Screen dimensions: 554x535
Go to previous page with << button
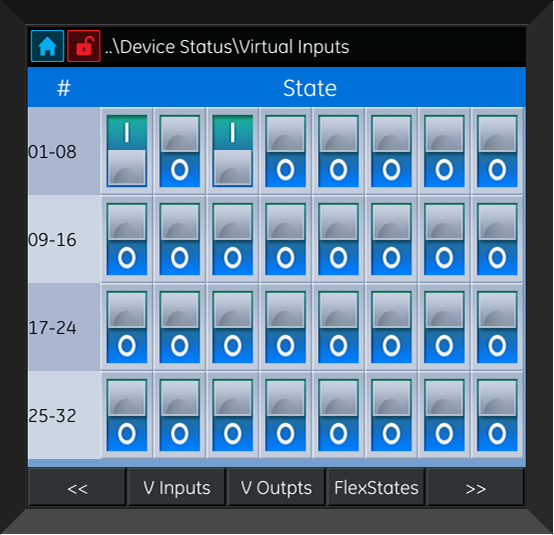click(77, 487)
